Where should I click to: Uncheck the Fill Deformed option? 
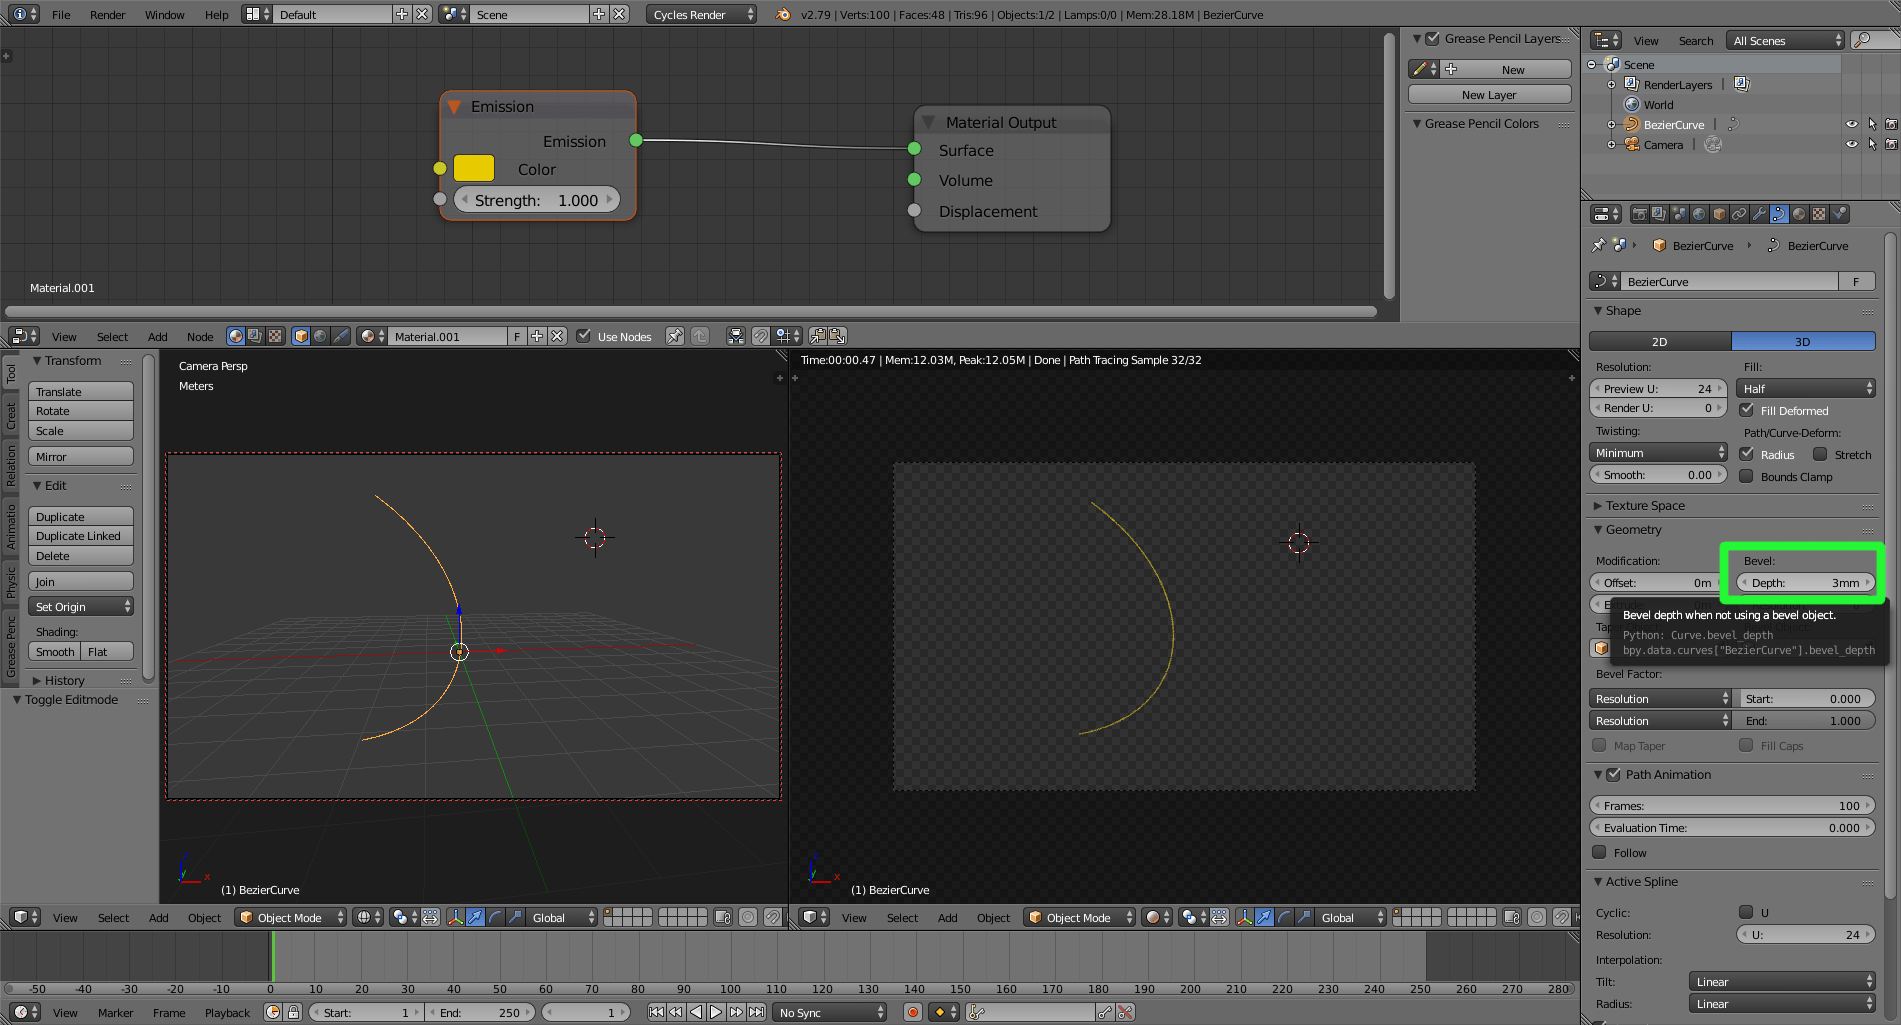click(x=1747, y=410)
